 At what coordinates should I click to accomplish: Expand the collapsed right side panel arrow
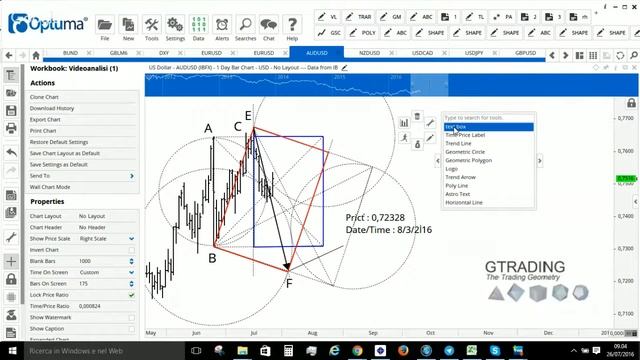point(636,202)
